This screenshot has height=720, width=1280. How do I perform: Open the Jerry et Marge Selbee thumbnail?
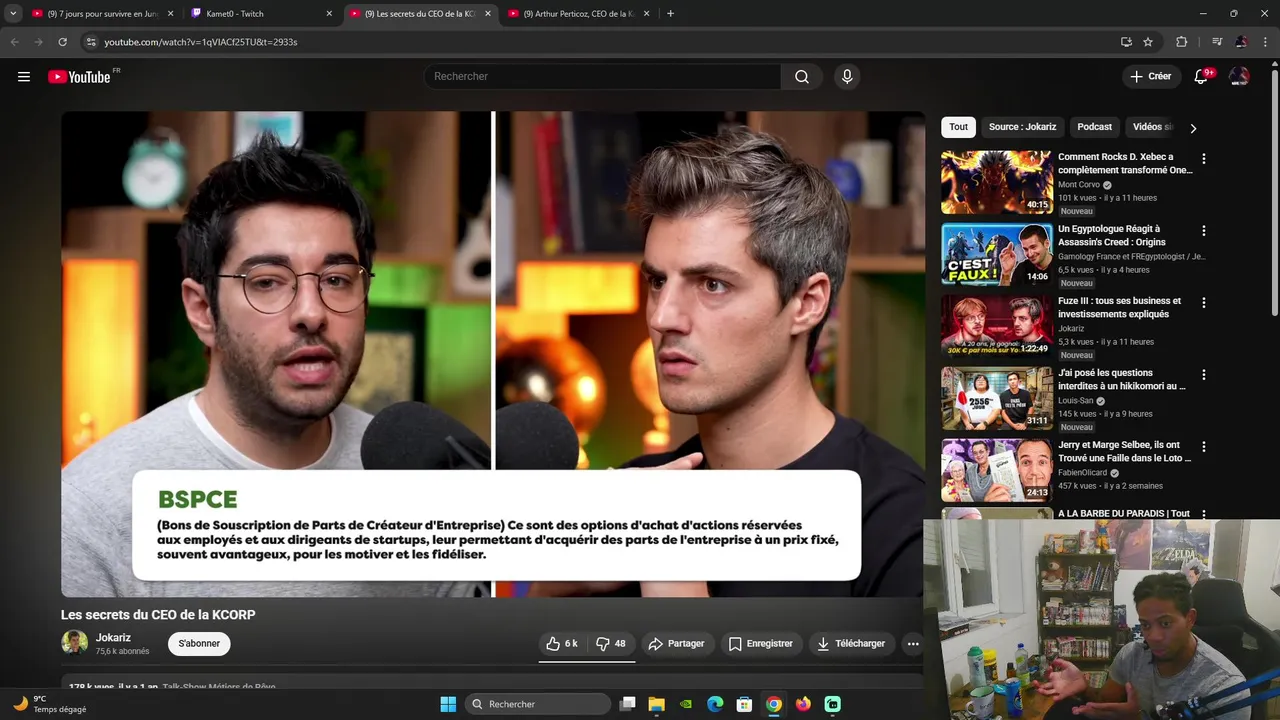[x=997, y=470]
